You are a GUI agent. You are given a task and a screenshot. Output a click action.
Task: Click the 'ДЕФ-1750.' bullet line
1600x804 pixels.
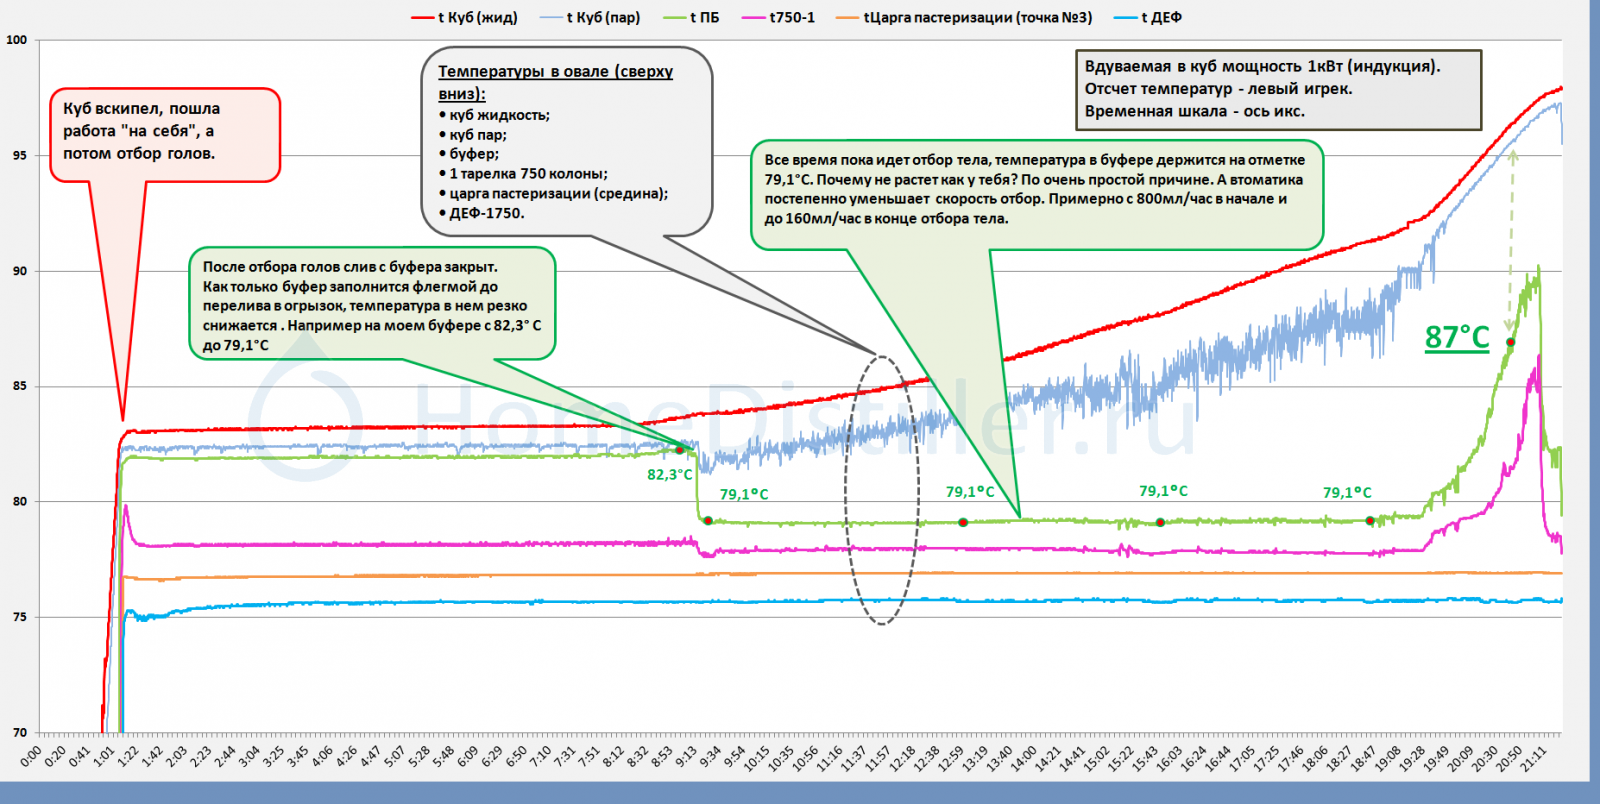[481, 213]
